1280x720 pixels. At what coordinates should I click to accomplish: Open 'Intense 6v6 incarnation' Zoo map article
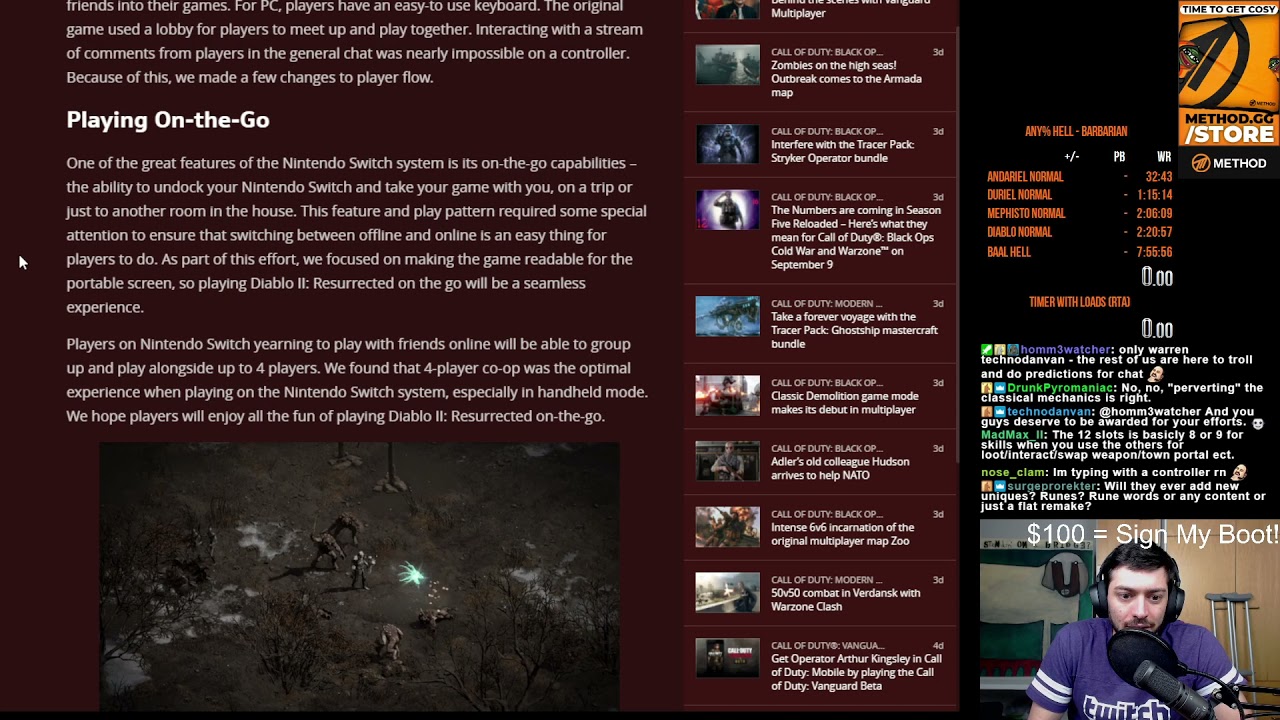coord(842,534)
